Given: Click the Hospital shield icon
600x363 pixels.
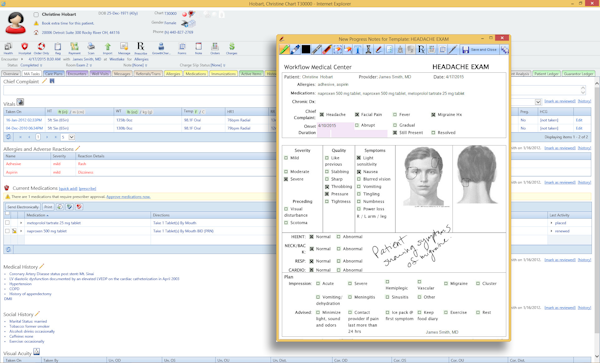Looking at the screenshot, I should click(24, 47).
